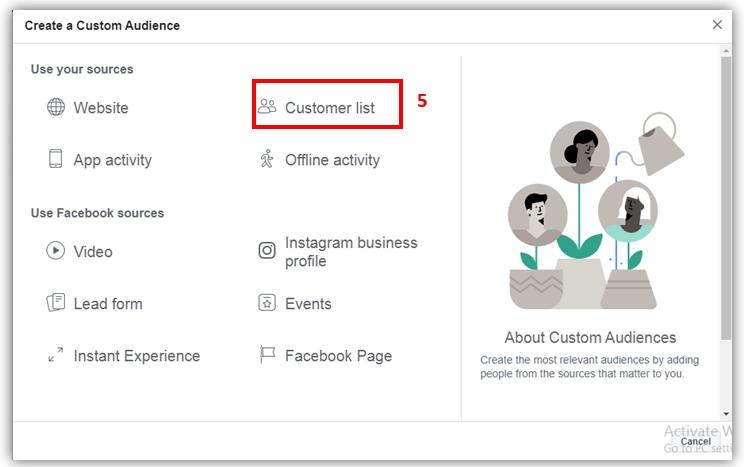The height and width of the screenshot is (467, 744).
Task: Click the 'Create the most relevant audiences' description
Action: [x=589, y=366]
